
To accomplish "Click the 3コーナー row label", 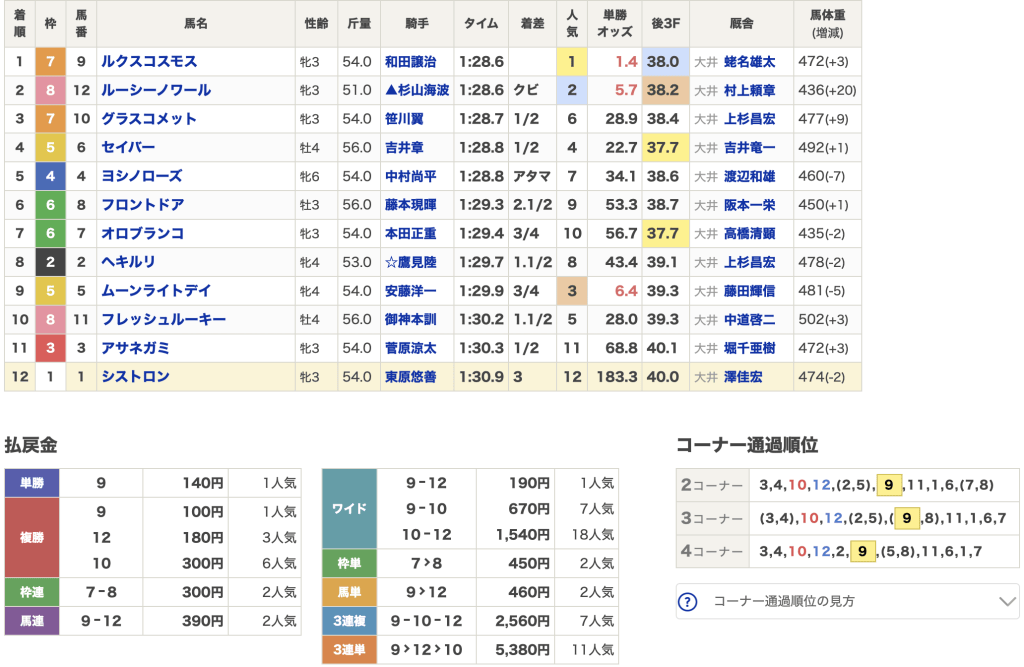I will coord(712,519).
